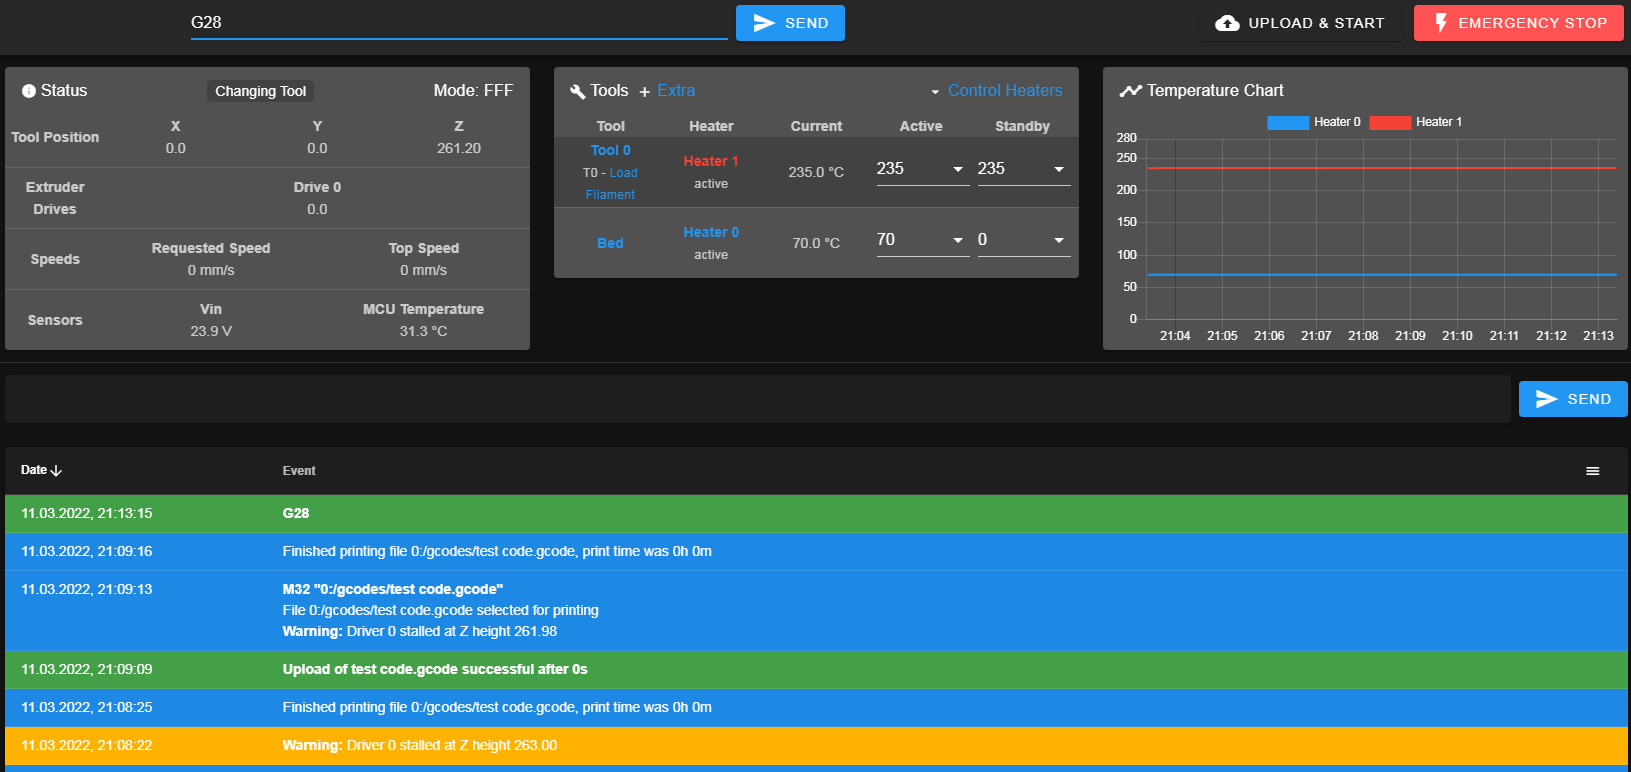Toggle Heater 1 red legend swatch
This screenshot has width=1631, height=772.
click(x=1390, y=122)
